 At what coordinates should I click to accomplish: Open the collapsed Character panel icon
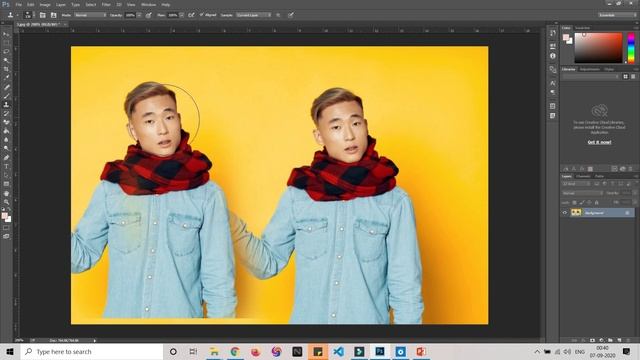coord(553,83)
